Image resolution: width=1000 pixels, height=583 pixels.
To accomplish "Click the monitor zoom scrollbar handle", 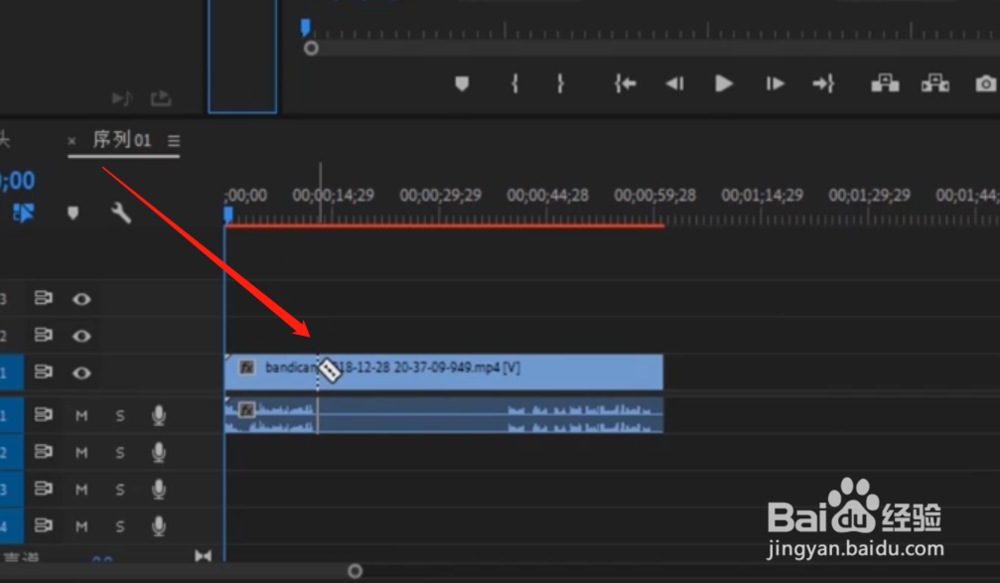I will pos(311,48).
